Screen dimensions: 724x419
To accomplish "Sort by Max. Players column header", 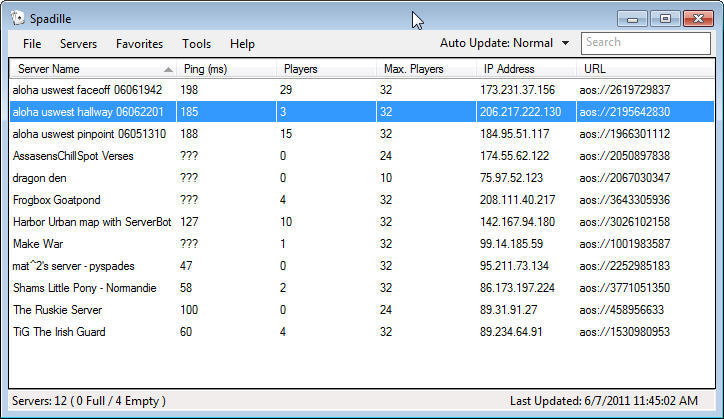I will (426, 69).
